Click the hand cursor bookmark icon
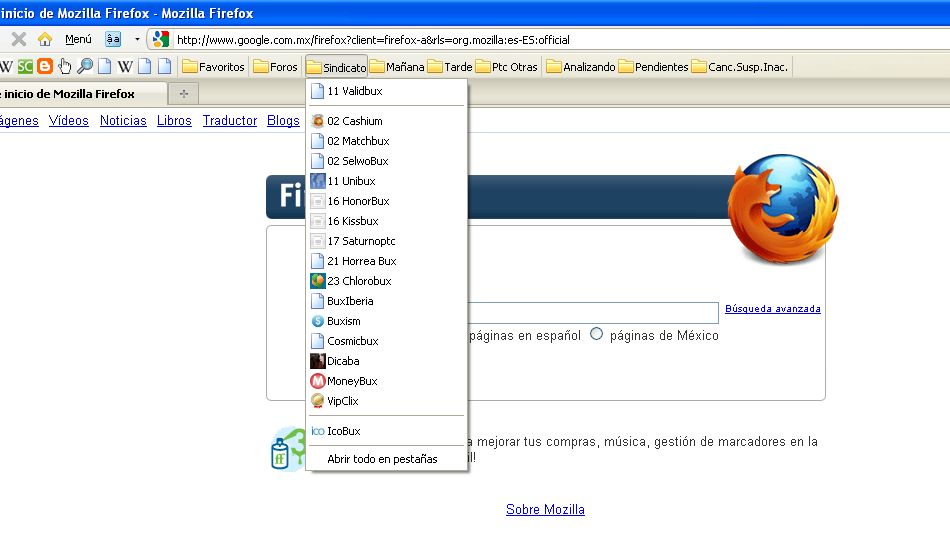Image resolution: width=950 pixels, height=547 pixels. click(x=65, y=67)
